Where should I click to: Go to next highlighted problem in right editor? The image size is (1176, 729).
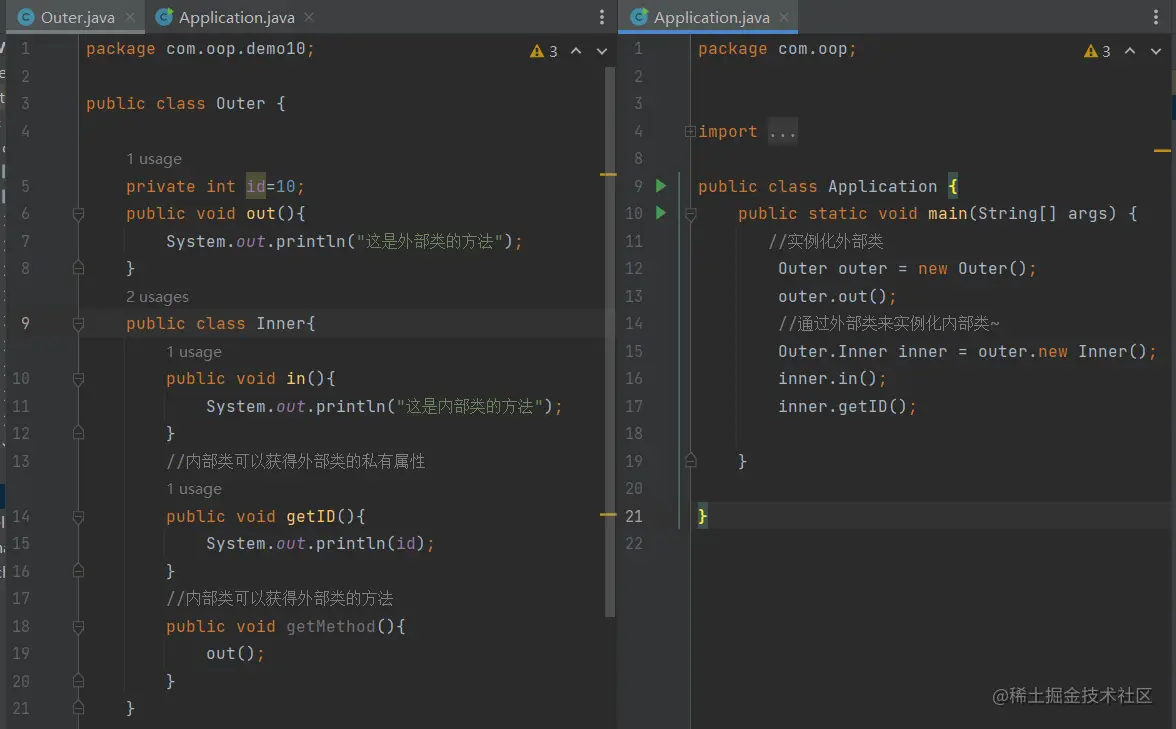1156,51
